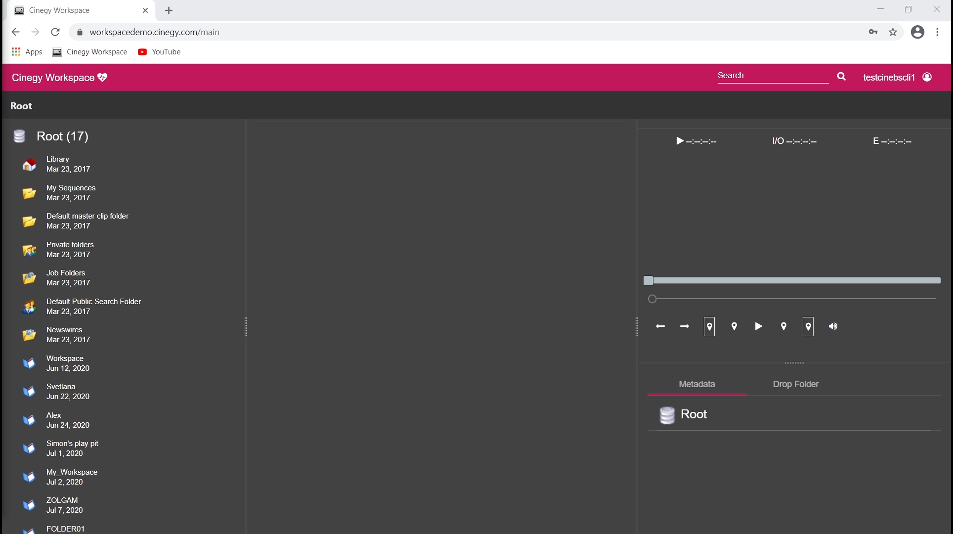Viewport: 953px width, 534px height.
Task: Open the Chrome three-dot menu
Action: [937, 32]
